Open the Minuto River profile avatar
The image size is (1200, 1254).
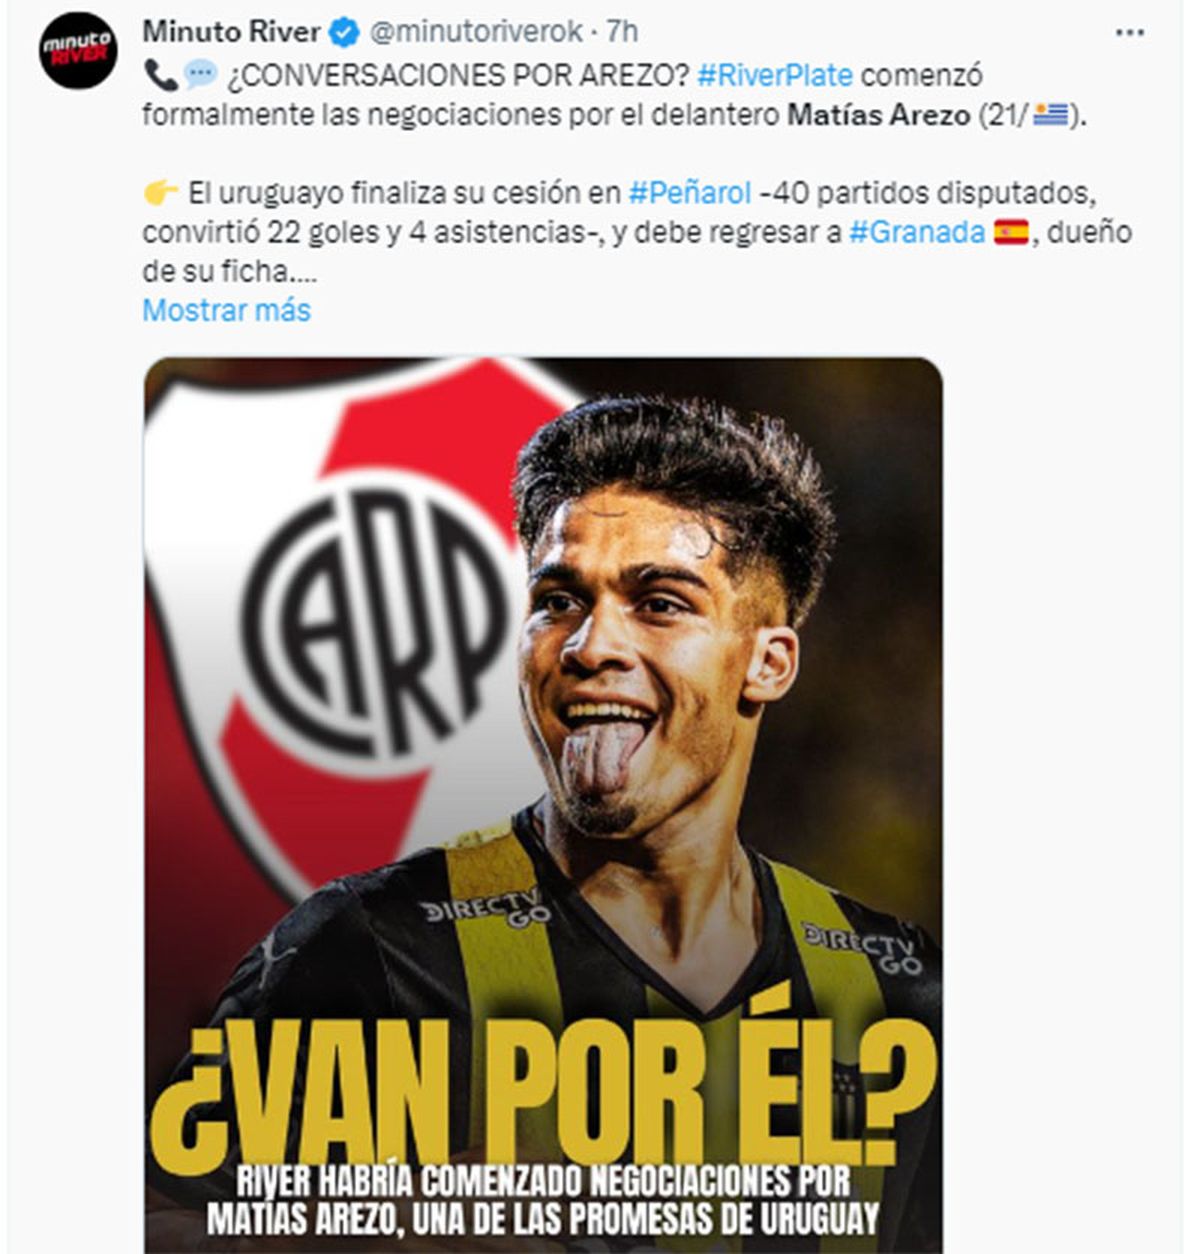coord(79,50)
